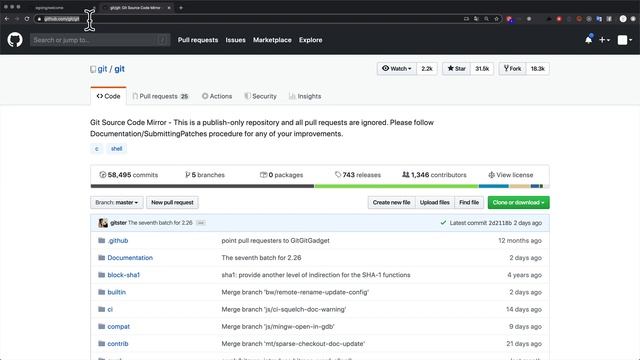Screen dimensions: 640x360
Task: Click the browser forward arrow
Action: tap(17, 19)
